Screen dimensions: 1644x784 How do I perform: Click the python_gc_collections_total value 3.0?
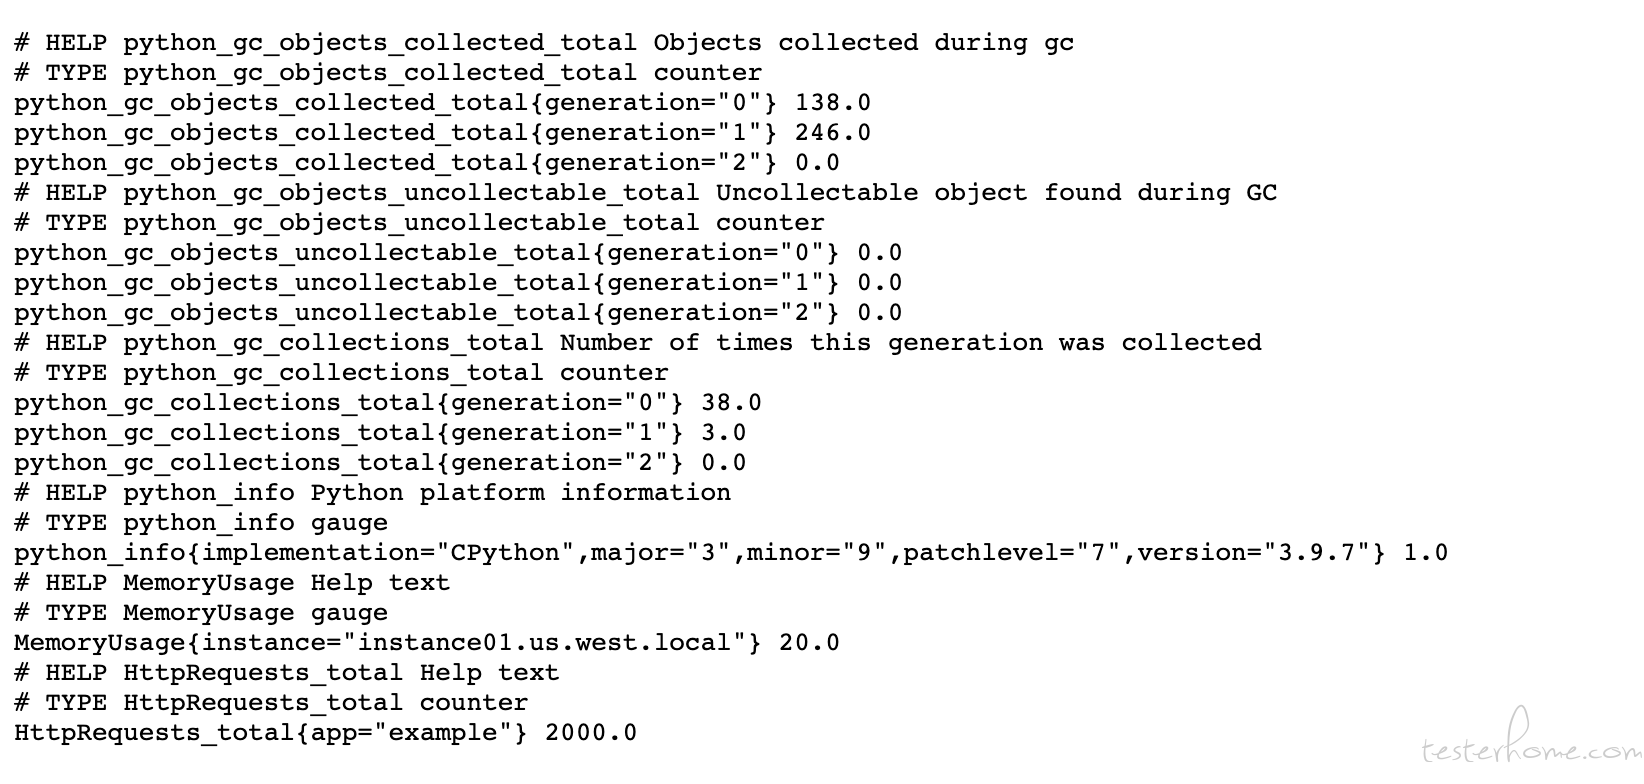(x=723, y=433)
